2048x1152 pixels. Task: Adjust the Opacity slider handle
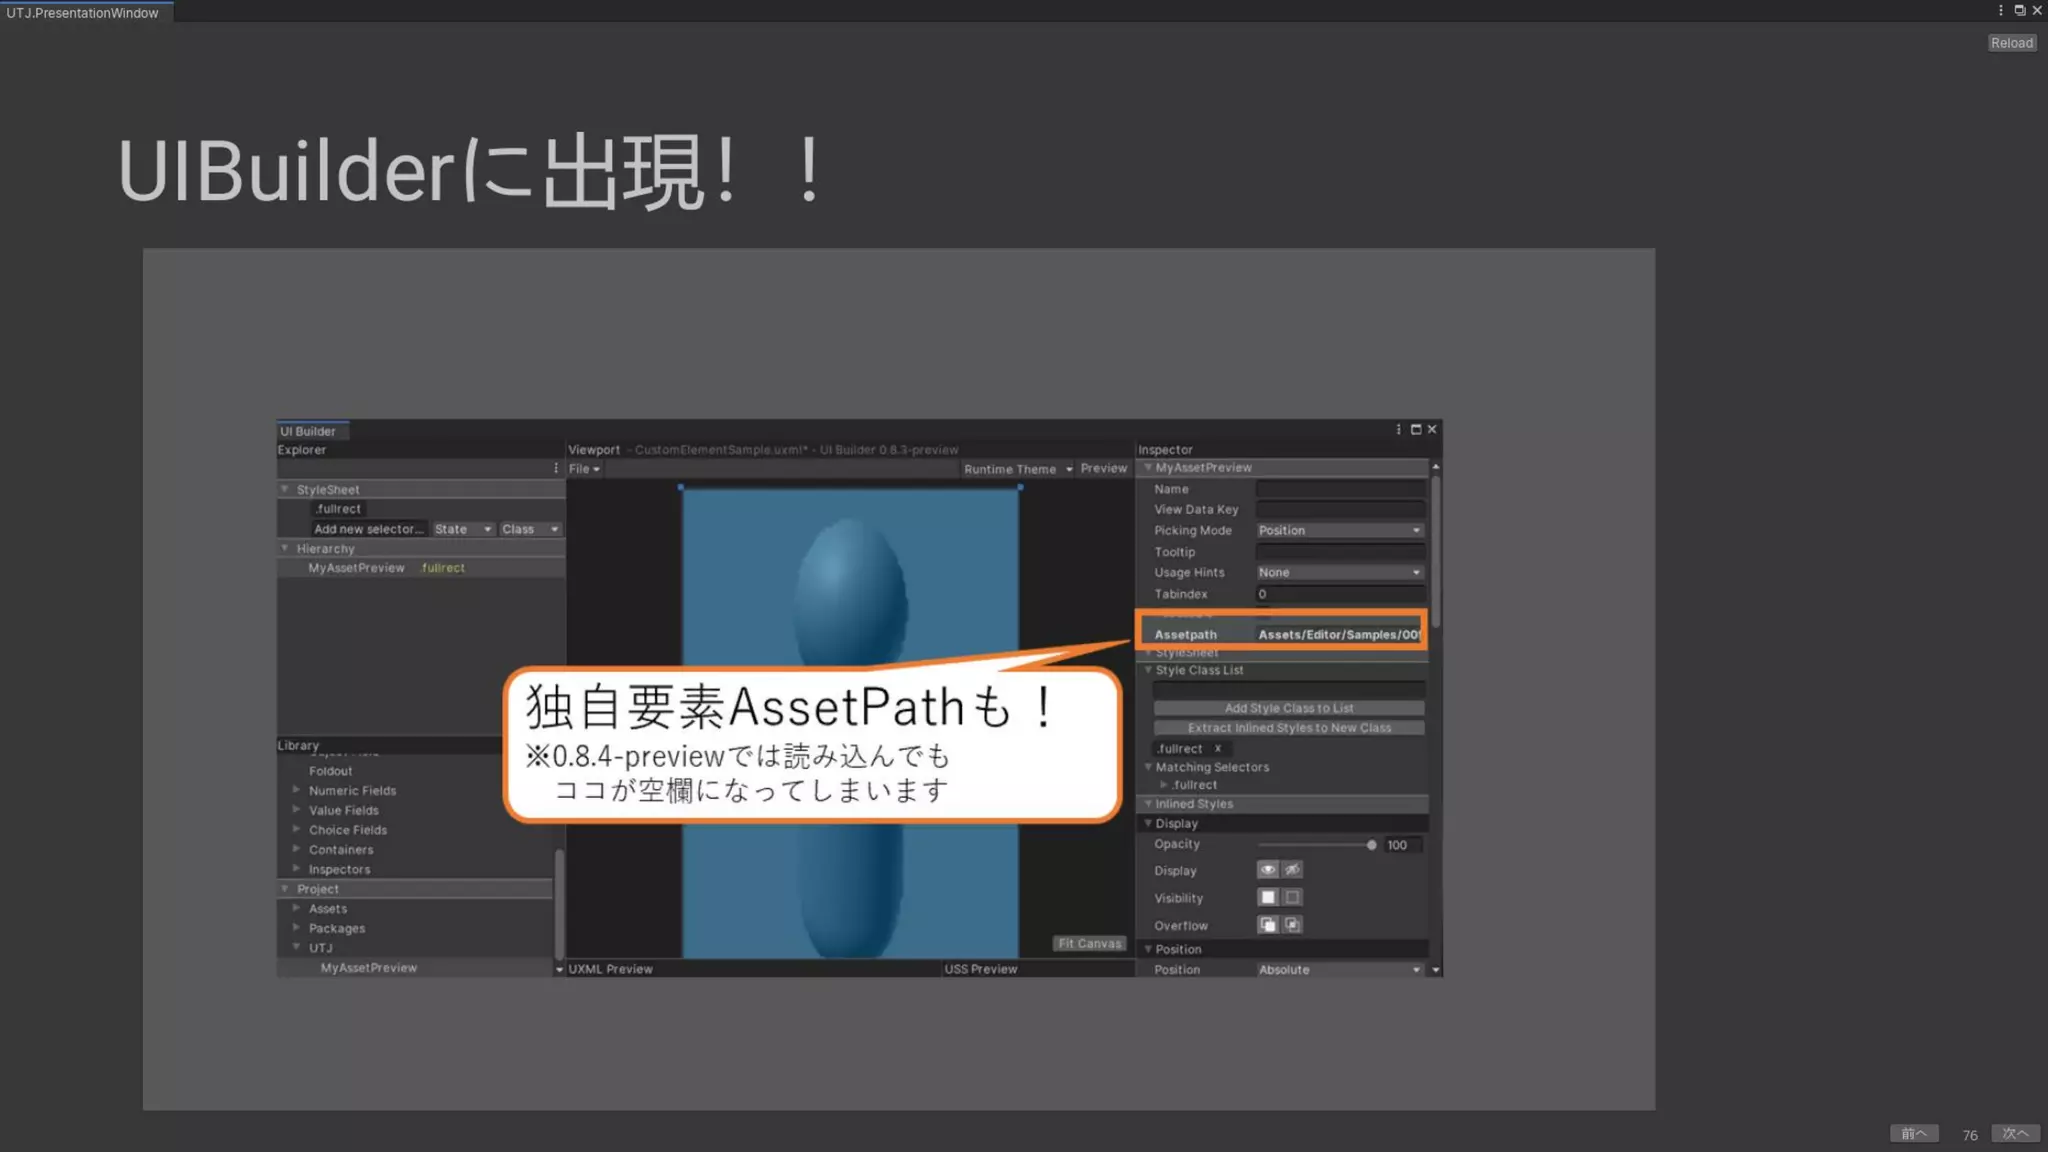point(1371,845)
